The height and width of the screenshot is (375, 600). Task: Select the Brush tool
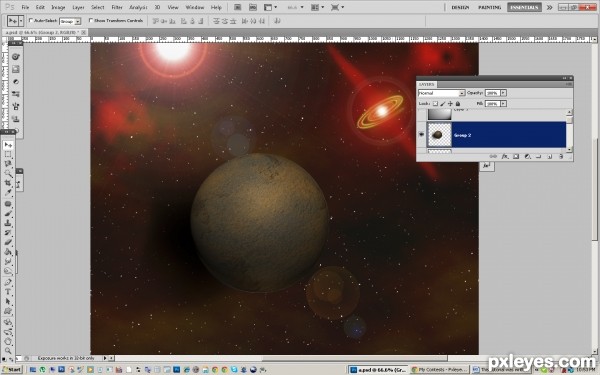click(x=8, y=214)
